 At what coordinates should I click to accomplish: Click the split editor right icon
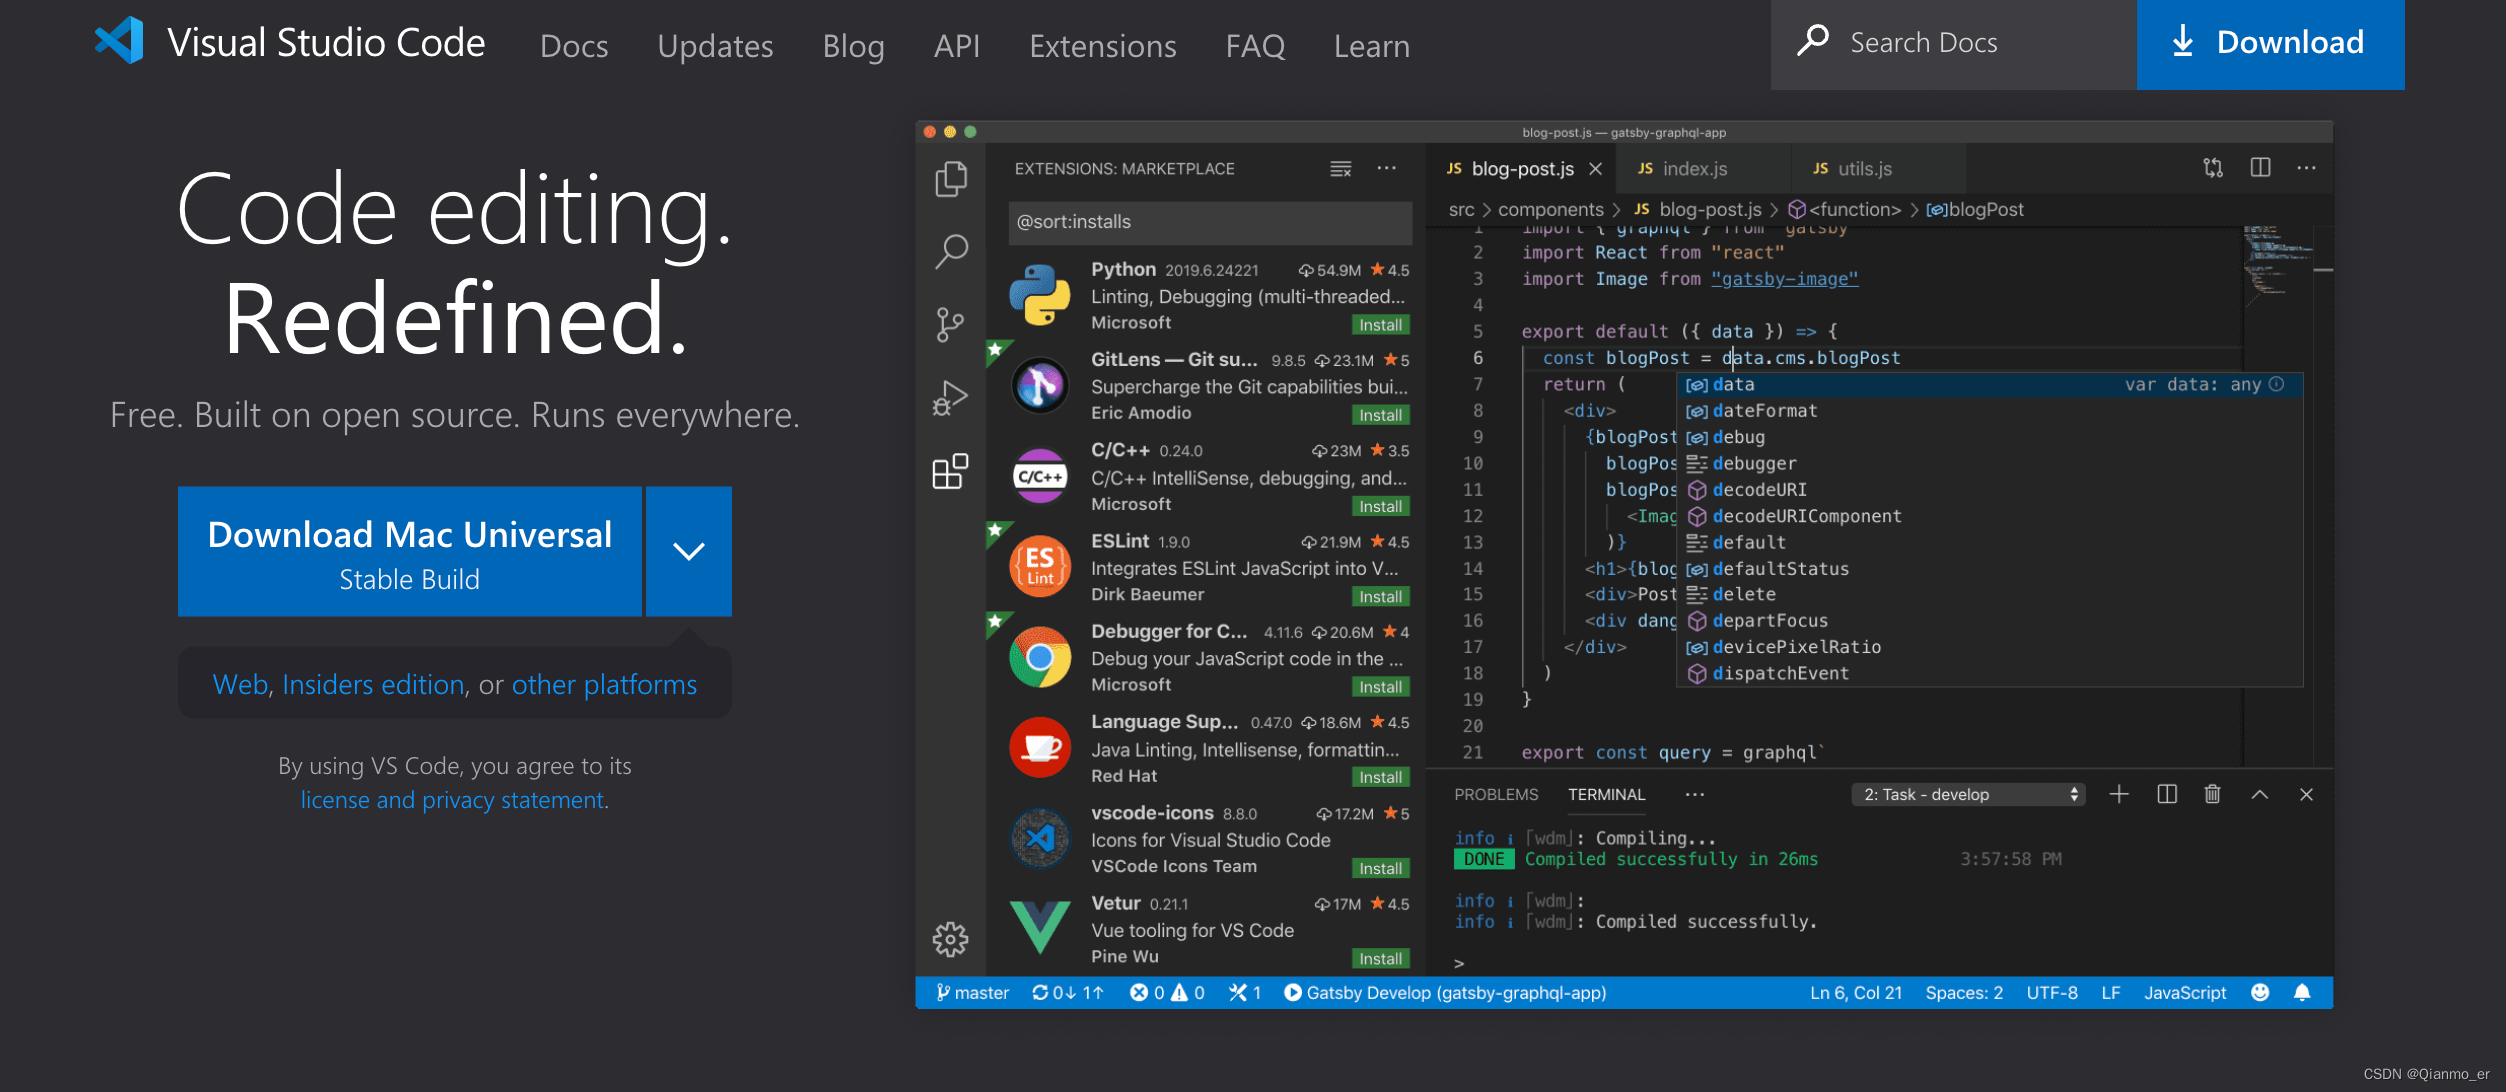coord(2260,167)
